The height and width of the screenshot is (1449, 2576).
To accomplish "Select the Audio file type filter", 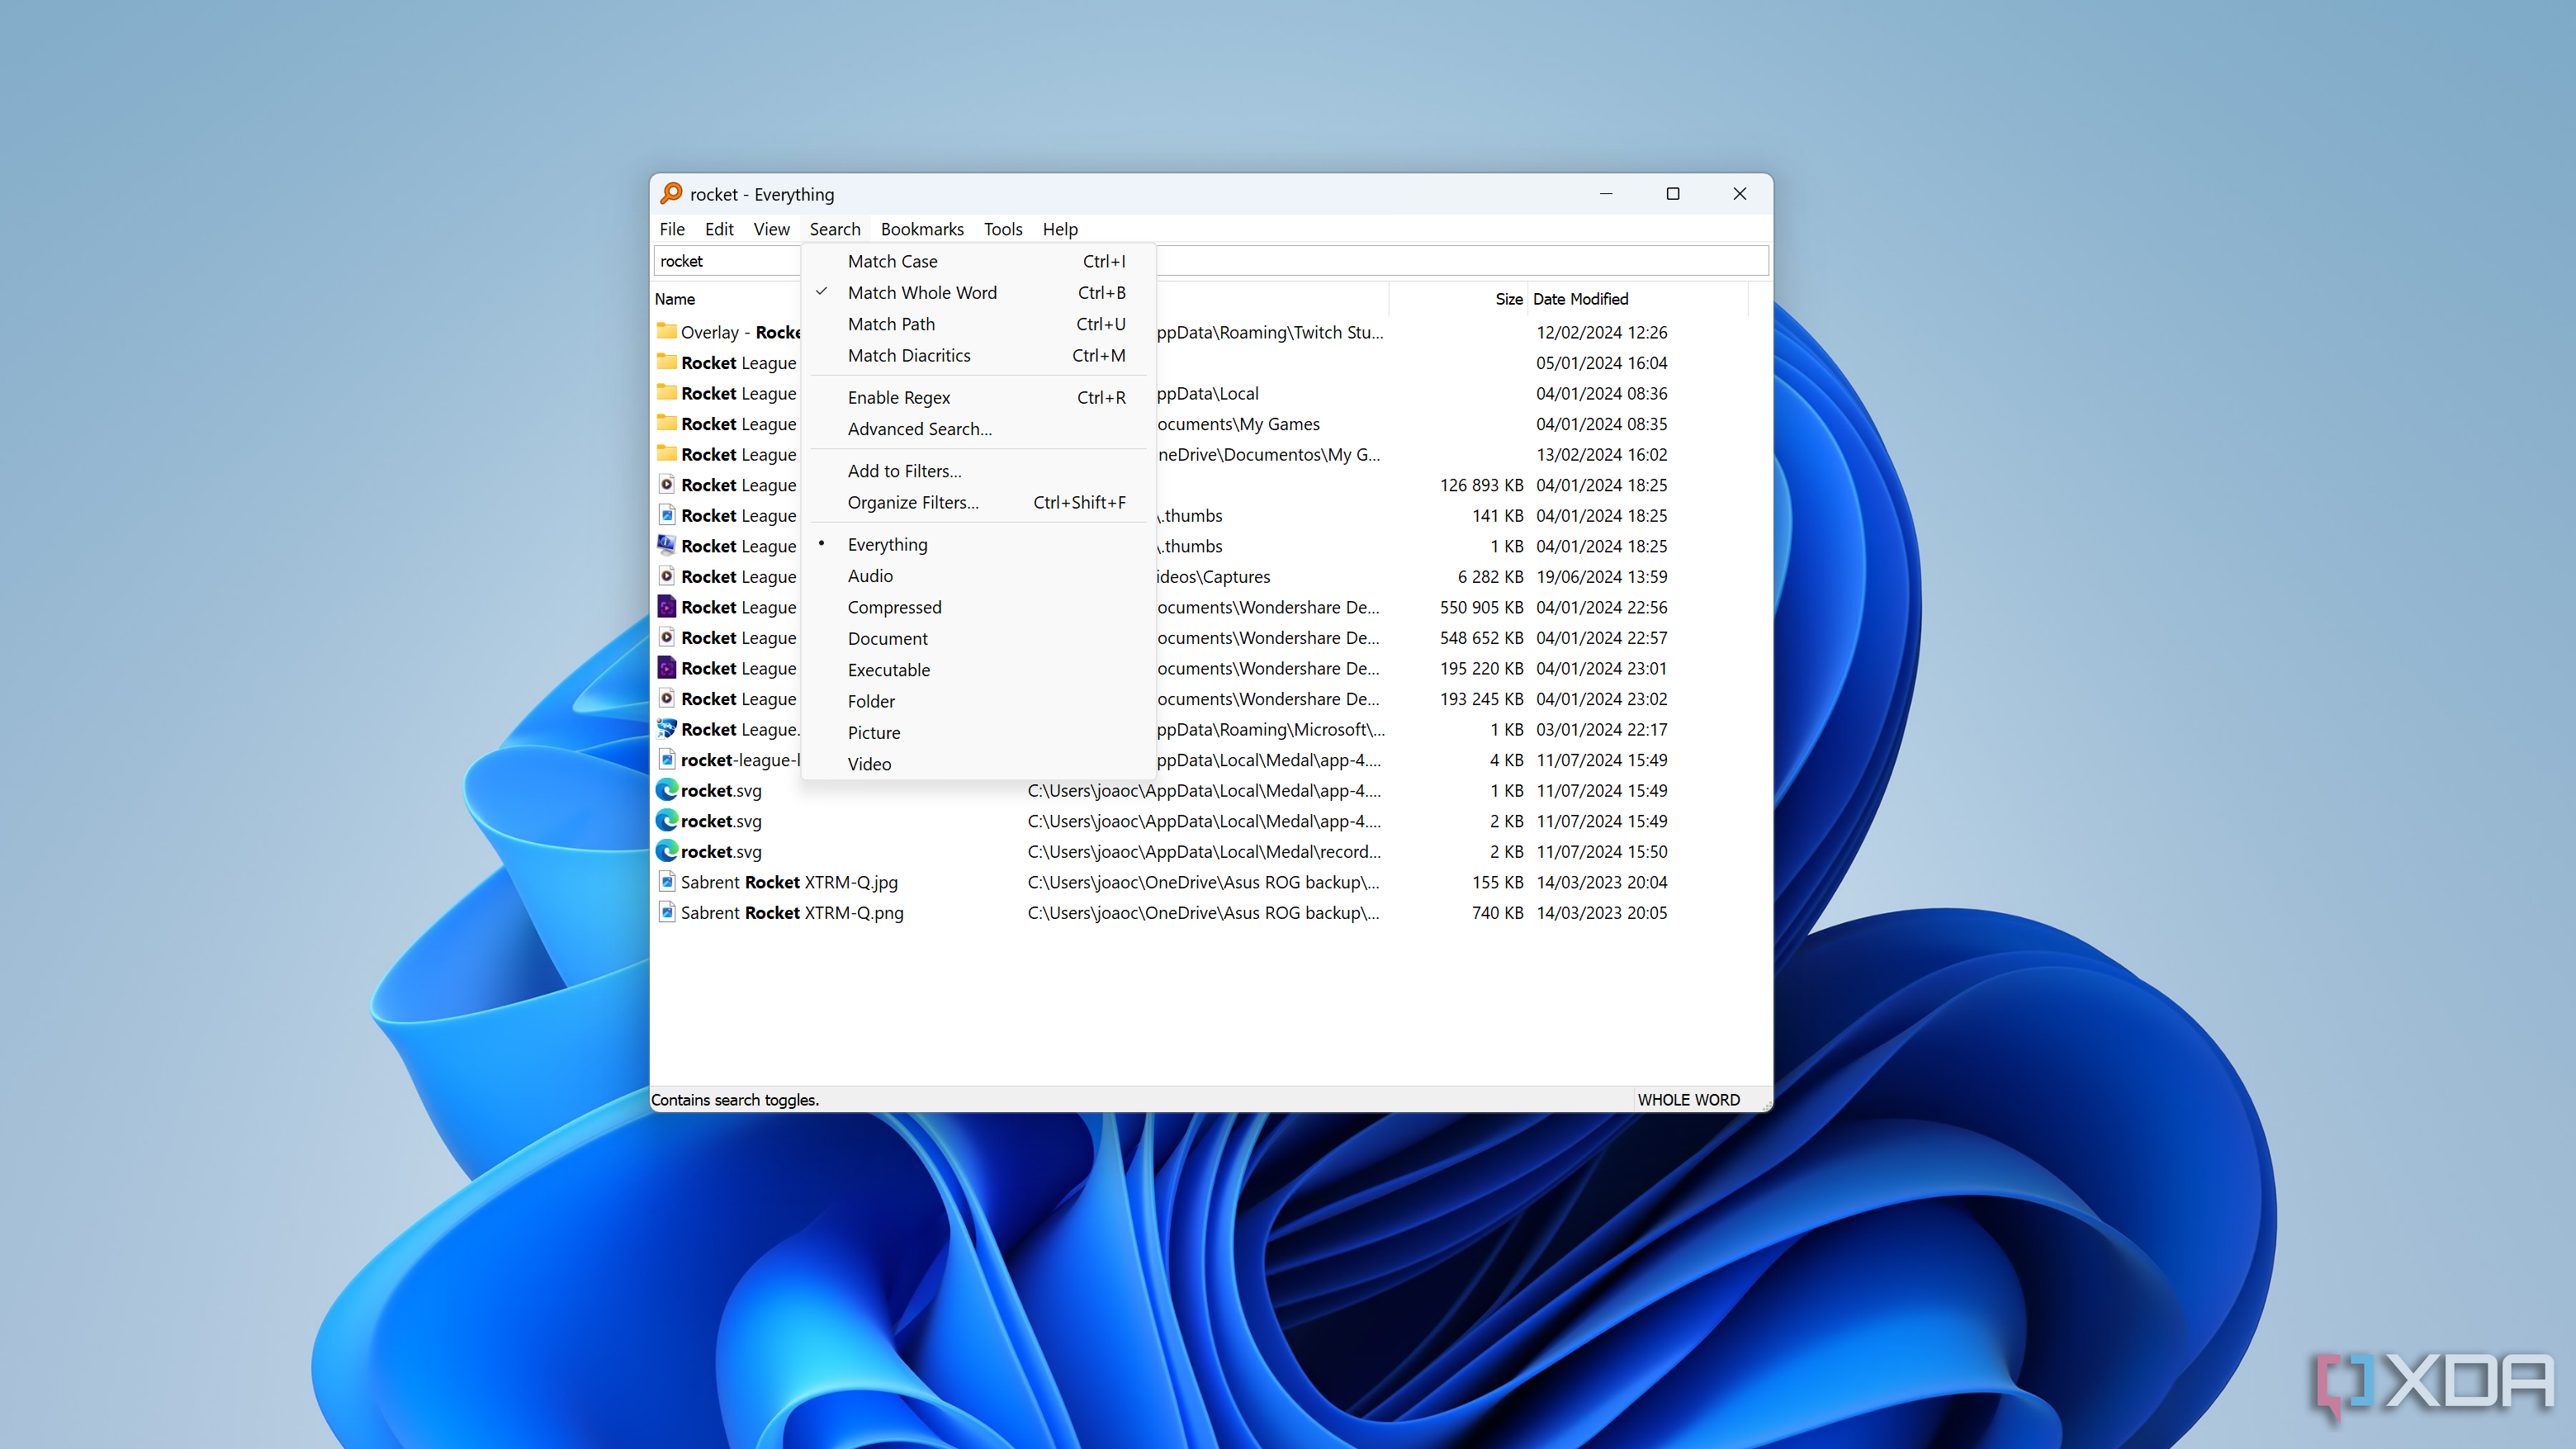I will [x=870, y=575].
